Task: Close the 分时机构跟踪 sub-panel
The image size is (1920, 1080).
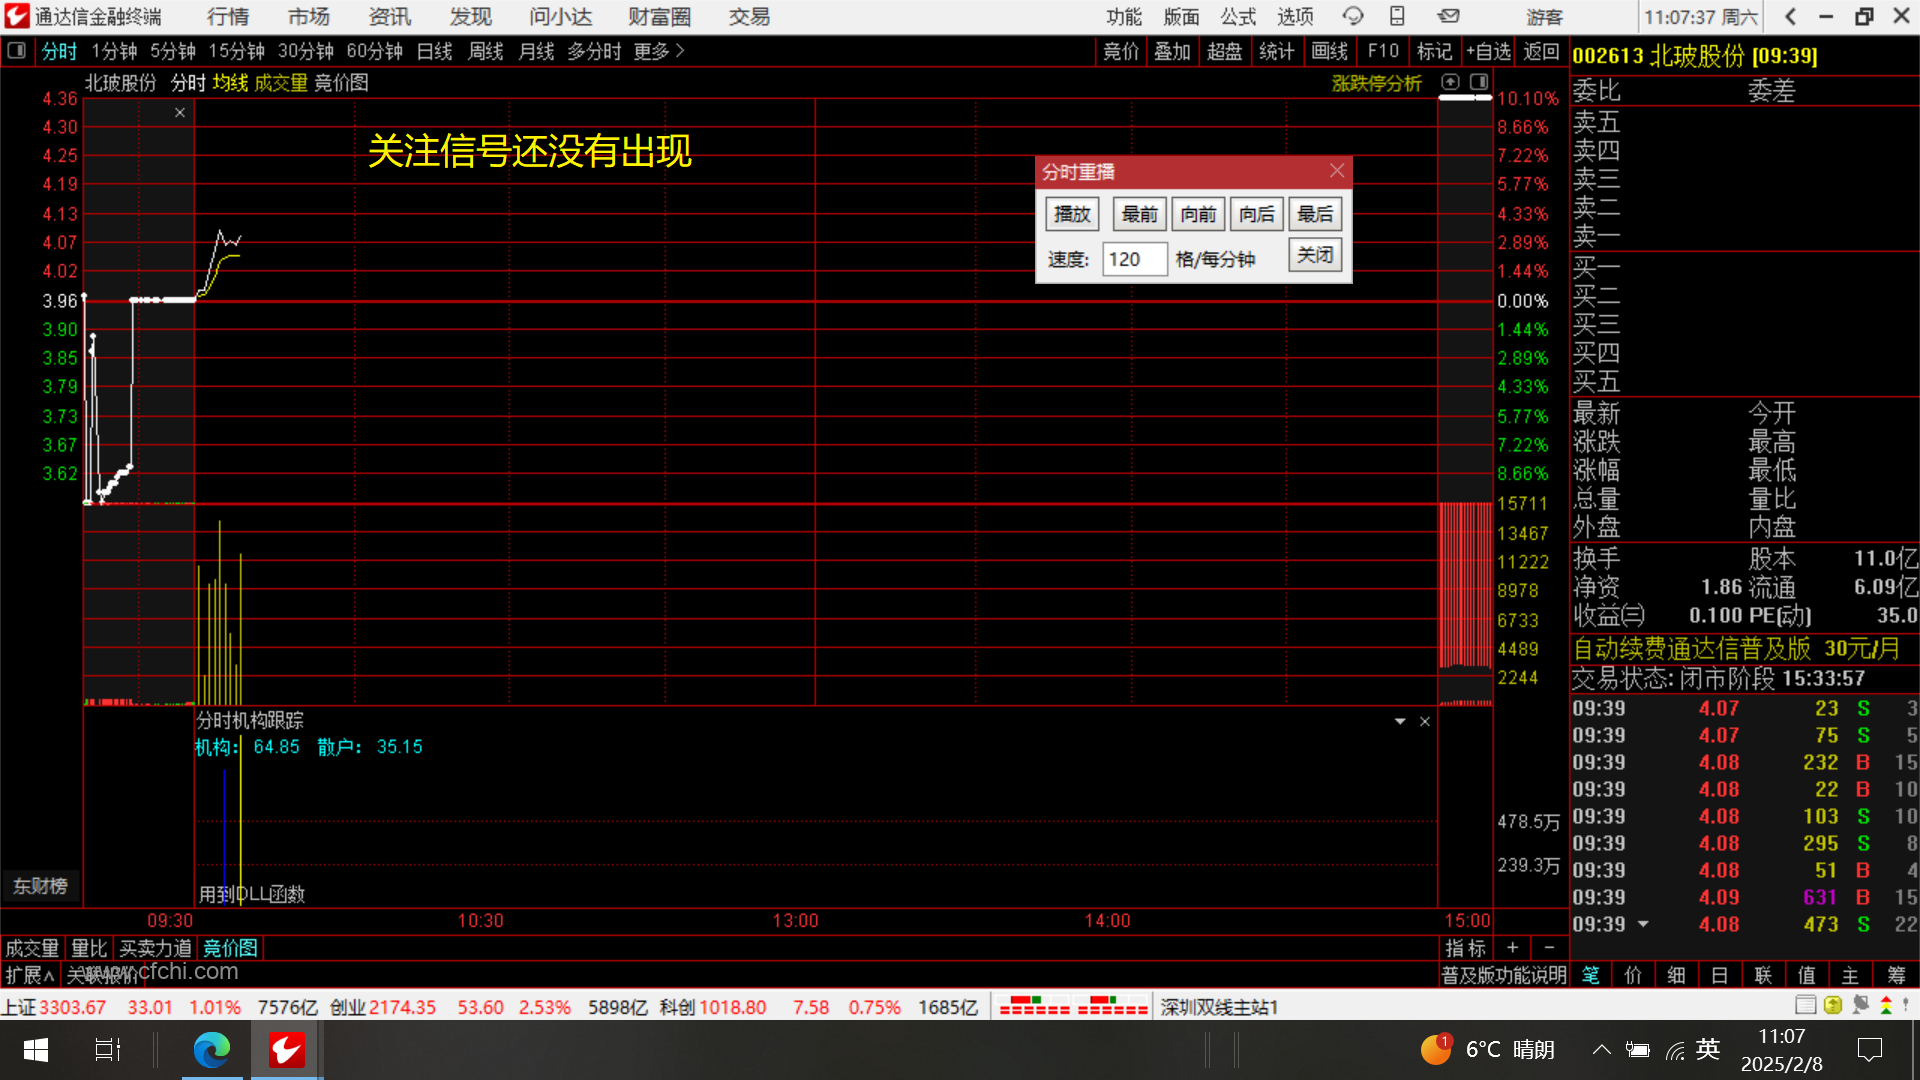Action: [x=1425, y=721]
